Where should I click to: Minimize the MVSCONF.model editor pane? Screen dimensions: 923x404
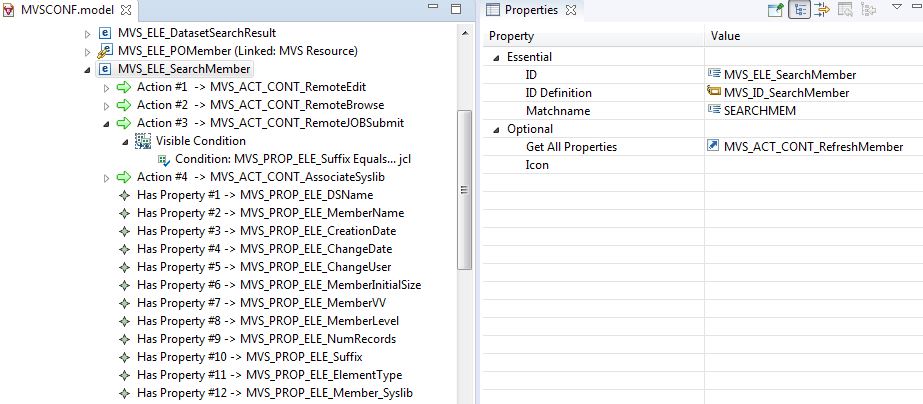pos(433,6)
